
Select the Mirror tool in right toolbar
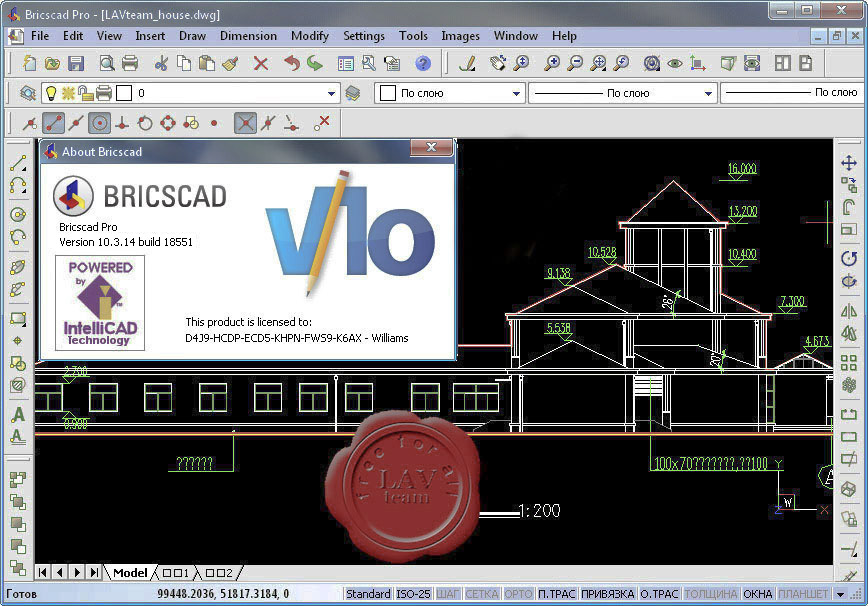[x=849, y=311]
